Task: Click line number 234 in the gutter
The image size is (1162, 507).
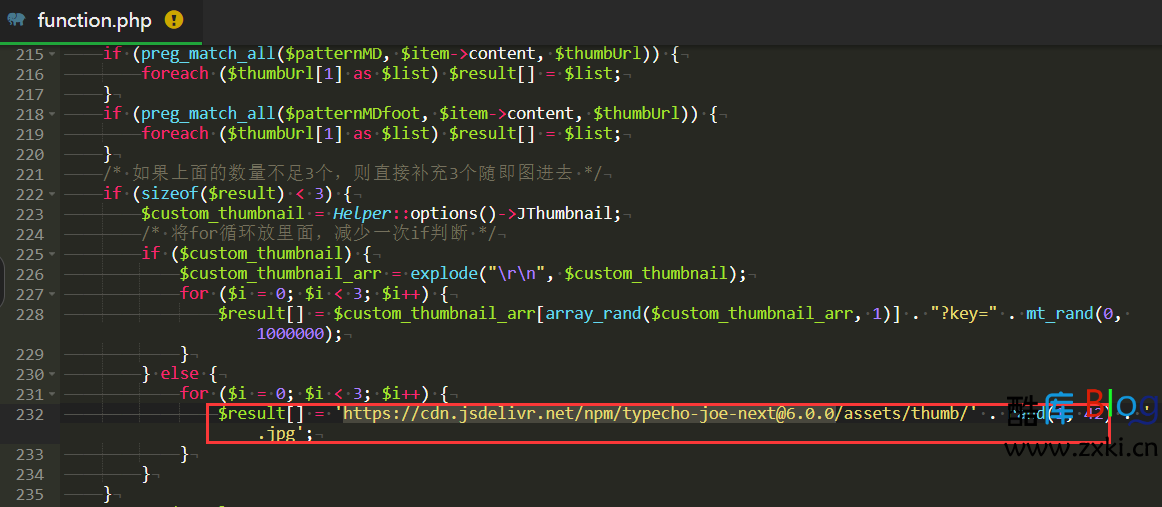Action: coord(30,474)
